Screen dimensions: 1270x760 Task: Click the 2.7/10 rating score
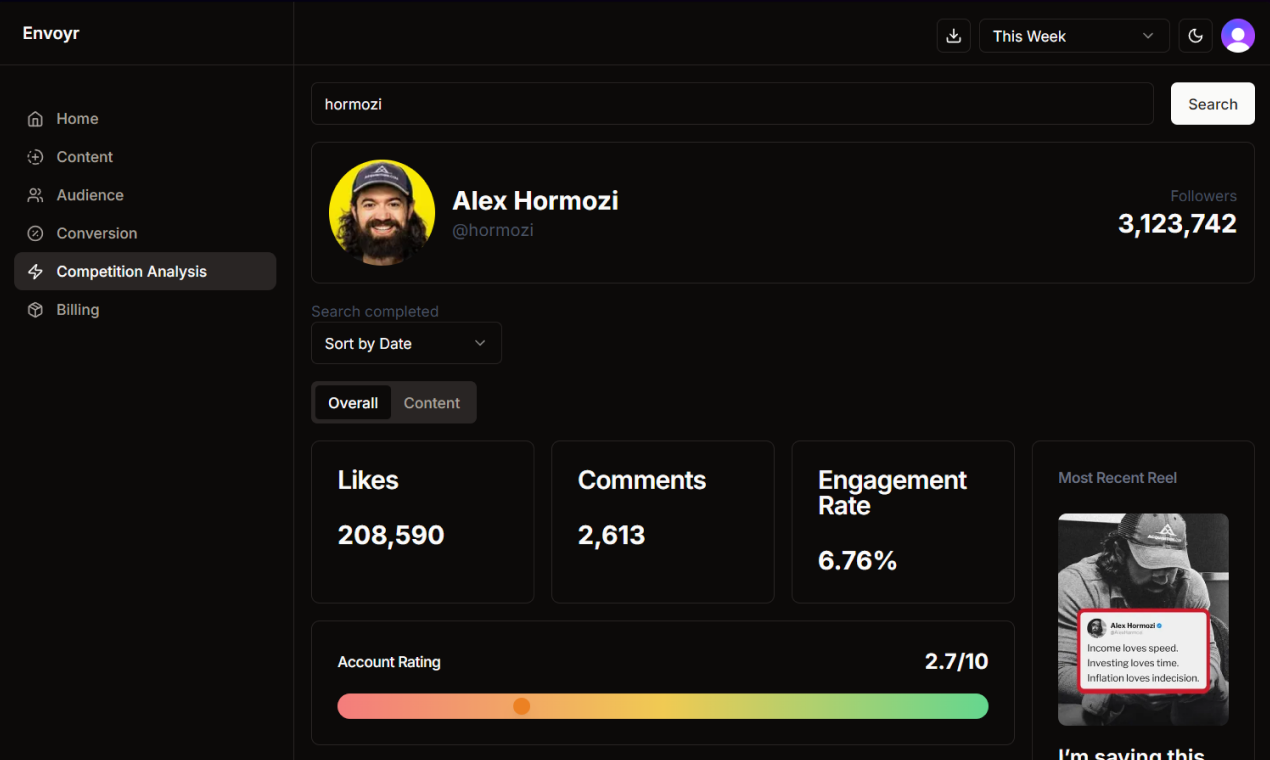click(x=956, y=661)
